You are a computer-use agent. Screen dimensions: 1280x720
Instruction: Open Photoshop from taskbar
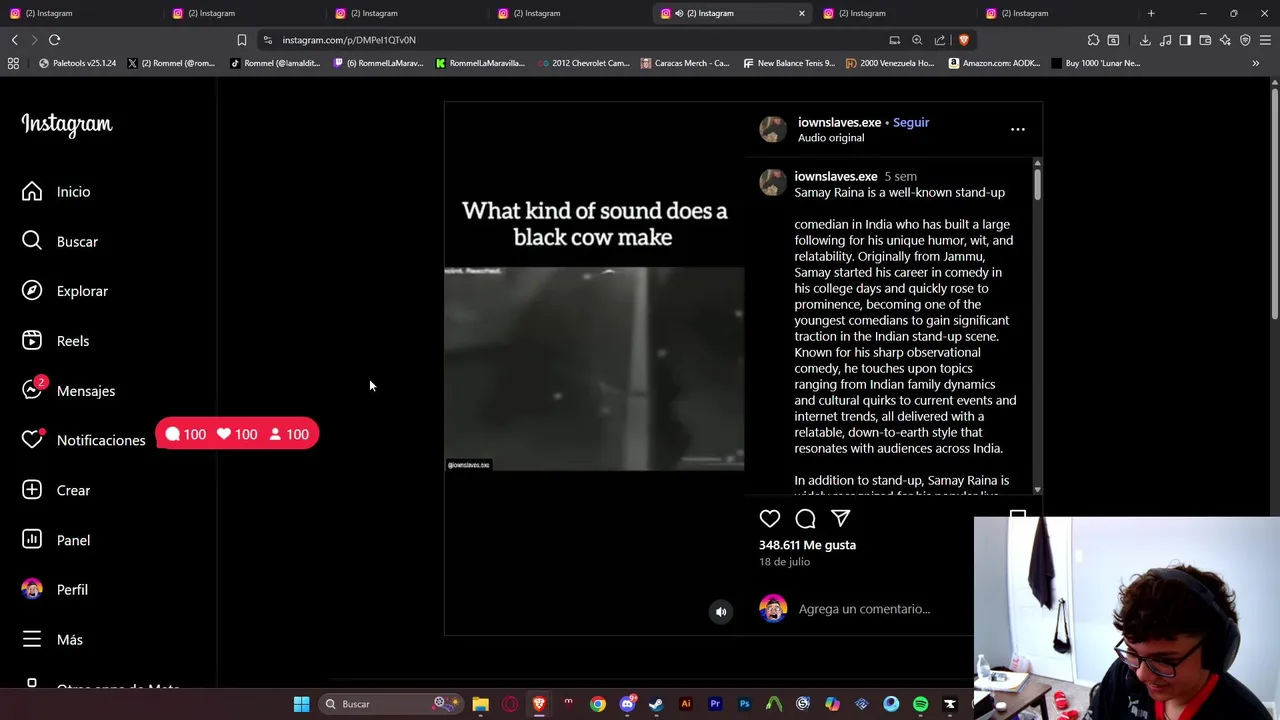(x=744, y=704)
